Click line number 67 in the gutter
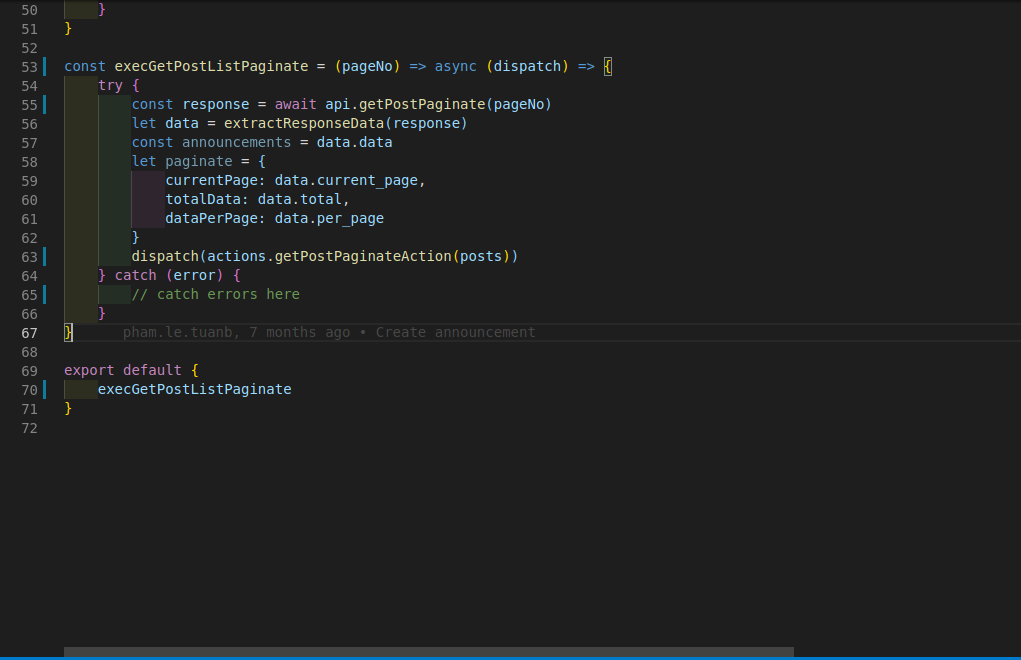This screenshot has height=660, width=1021. [29, 333]
